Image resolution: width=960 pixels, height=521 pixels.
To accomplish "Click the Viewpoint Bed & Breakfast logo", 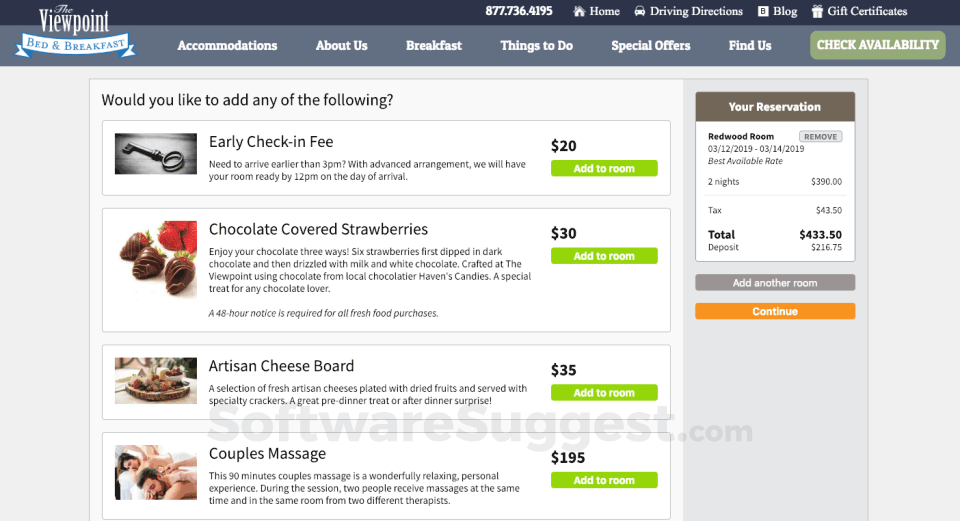I will [75, 32].
